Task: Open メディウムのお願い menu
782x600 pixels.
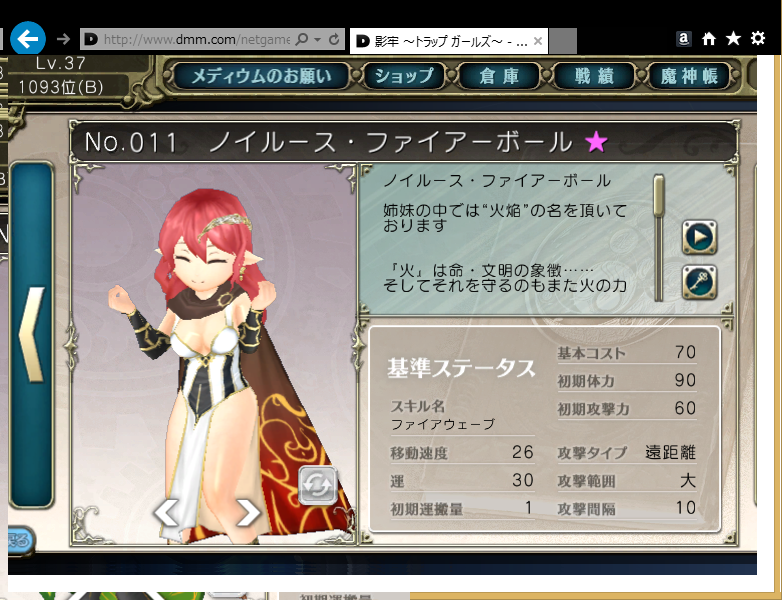Action: click(261, 76)
